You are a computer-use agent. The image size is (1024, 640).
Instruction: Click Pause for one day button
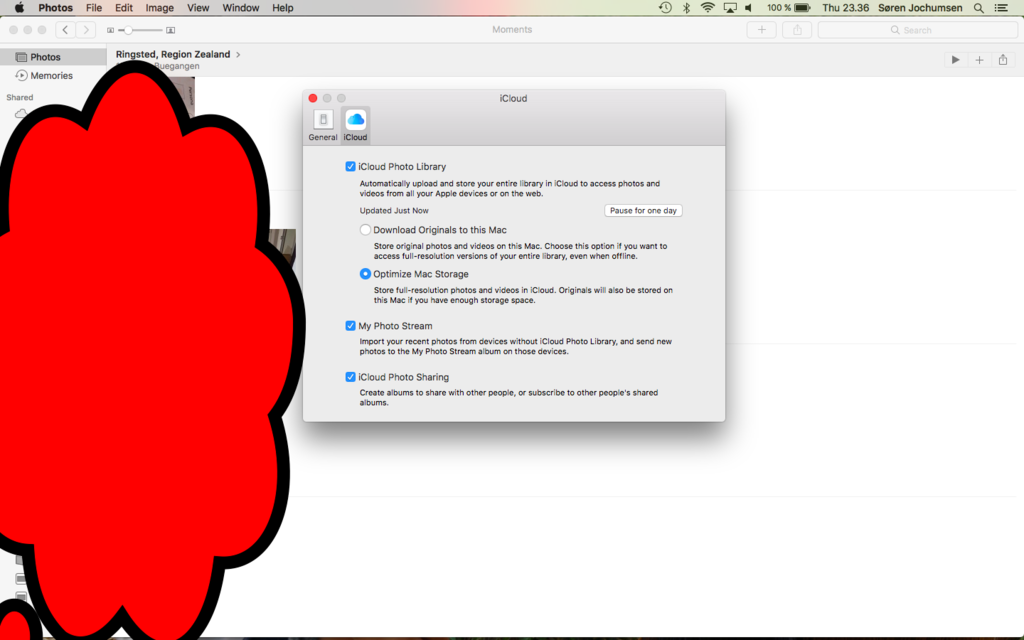(643, 210)
